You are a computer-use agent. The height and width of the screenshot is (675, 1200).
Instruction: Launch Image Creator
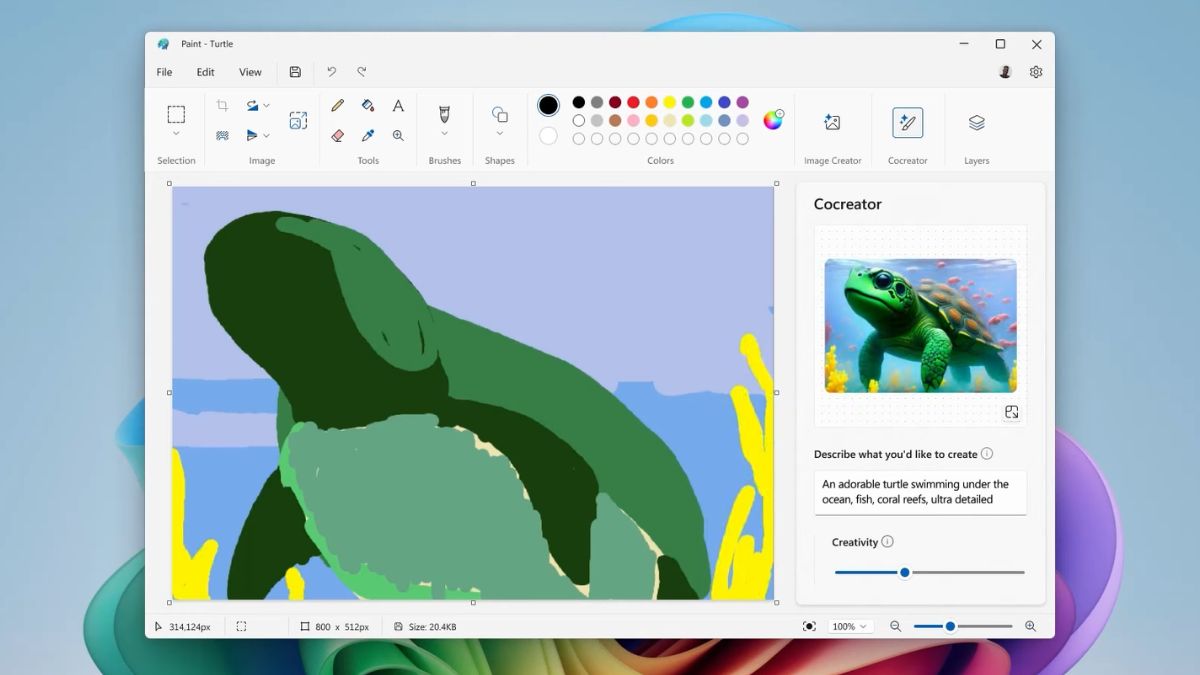click(x=832, y=122)
